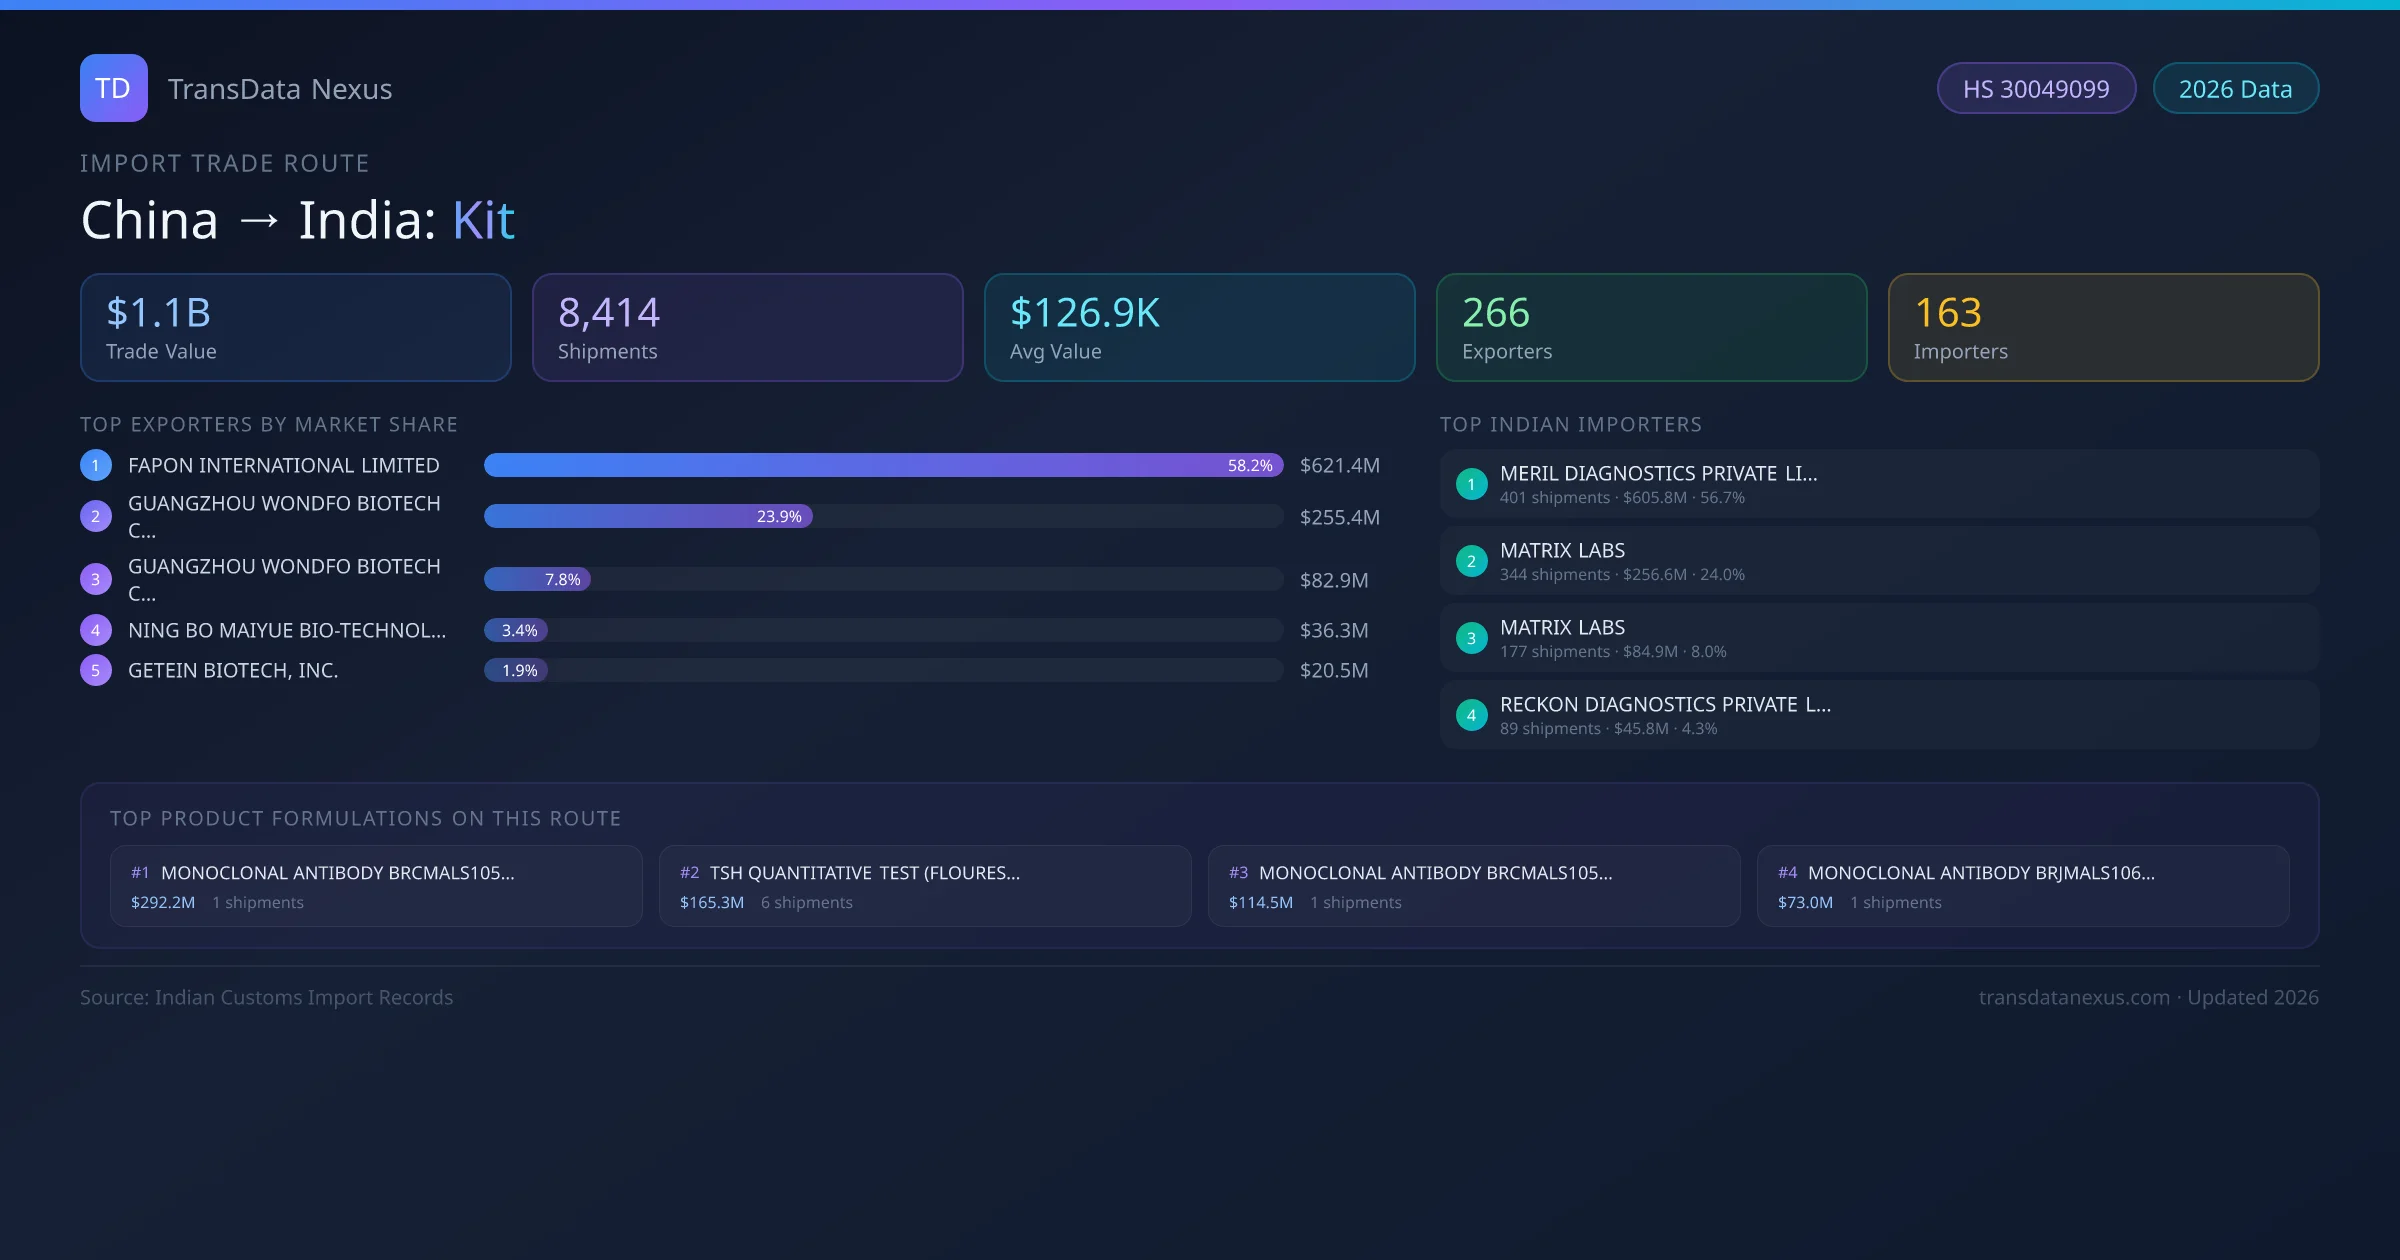Select the 2026 Data pill tag

pos(2235,89)
